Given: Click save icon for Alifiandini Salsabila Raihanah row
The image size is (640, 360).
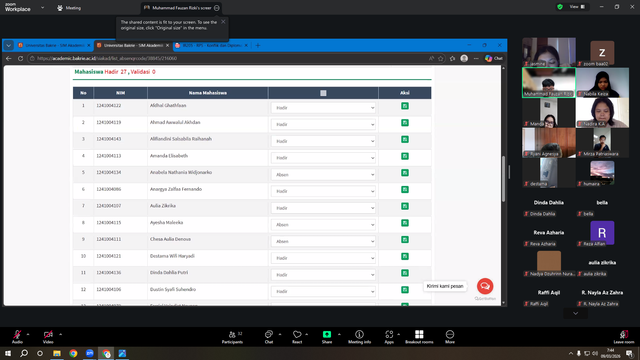Looking at the screenshot, I should tap(404, 140).
